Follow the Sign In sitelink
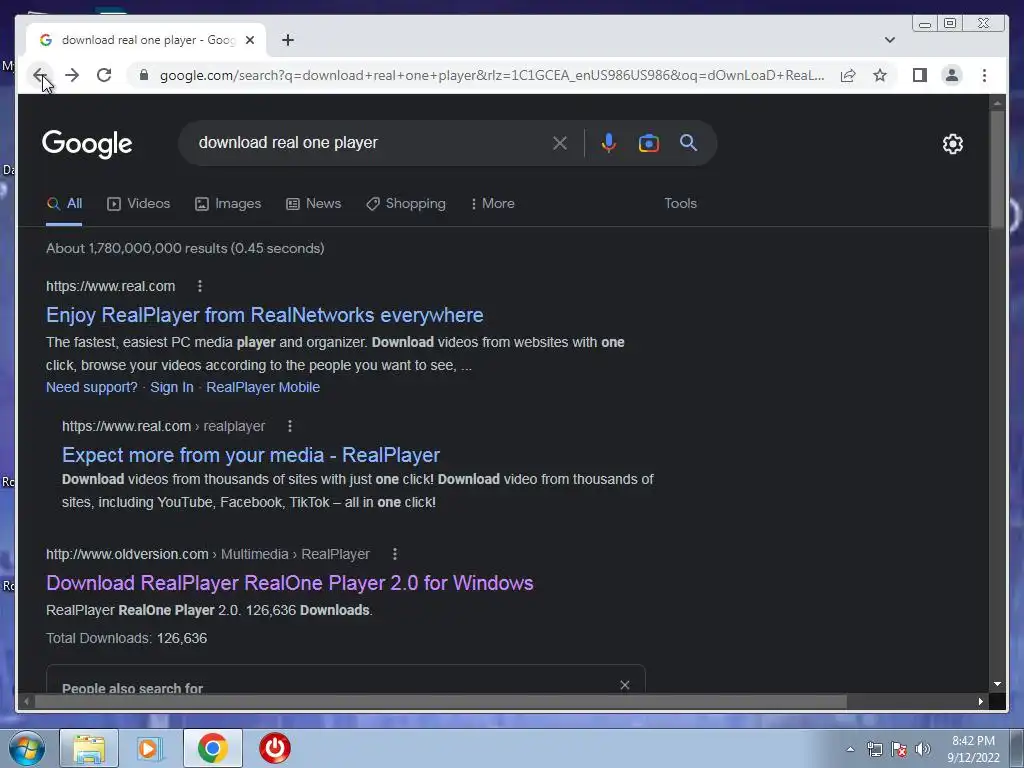Screen dimensions: 1024x768 (172, 387)
